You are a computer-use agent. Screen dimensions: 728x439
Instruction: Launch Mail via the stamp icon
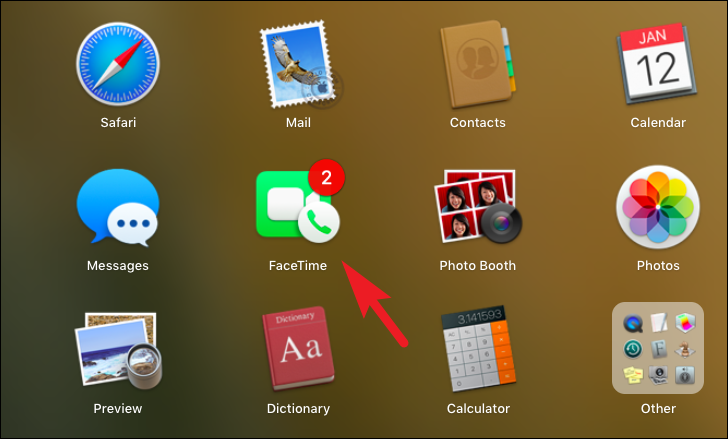[301, 65]
